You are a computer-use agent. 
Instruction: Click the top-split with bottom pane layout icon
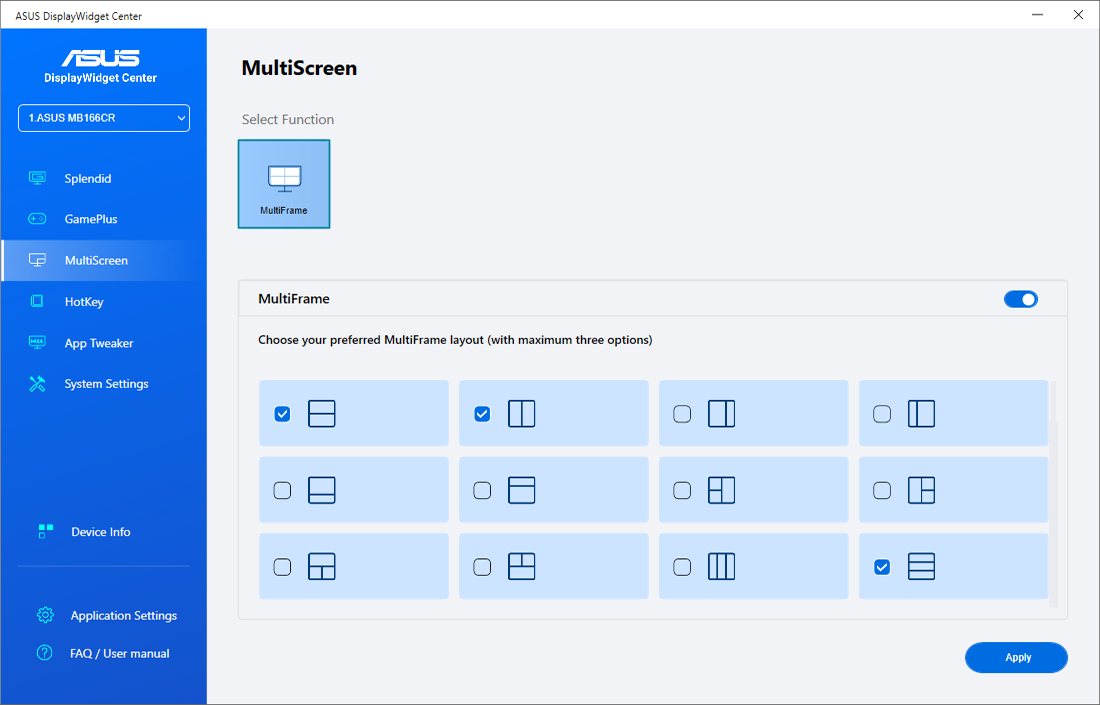click(522, 567)
